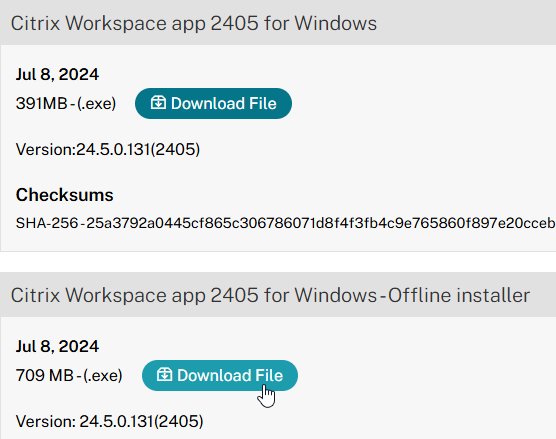The image size is (556, 439).
Task: Select the 709 MB file size text
Action: 45,376
